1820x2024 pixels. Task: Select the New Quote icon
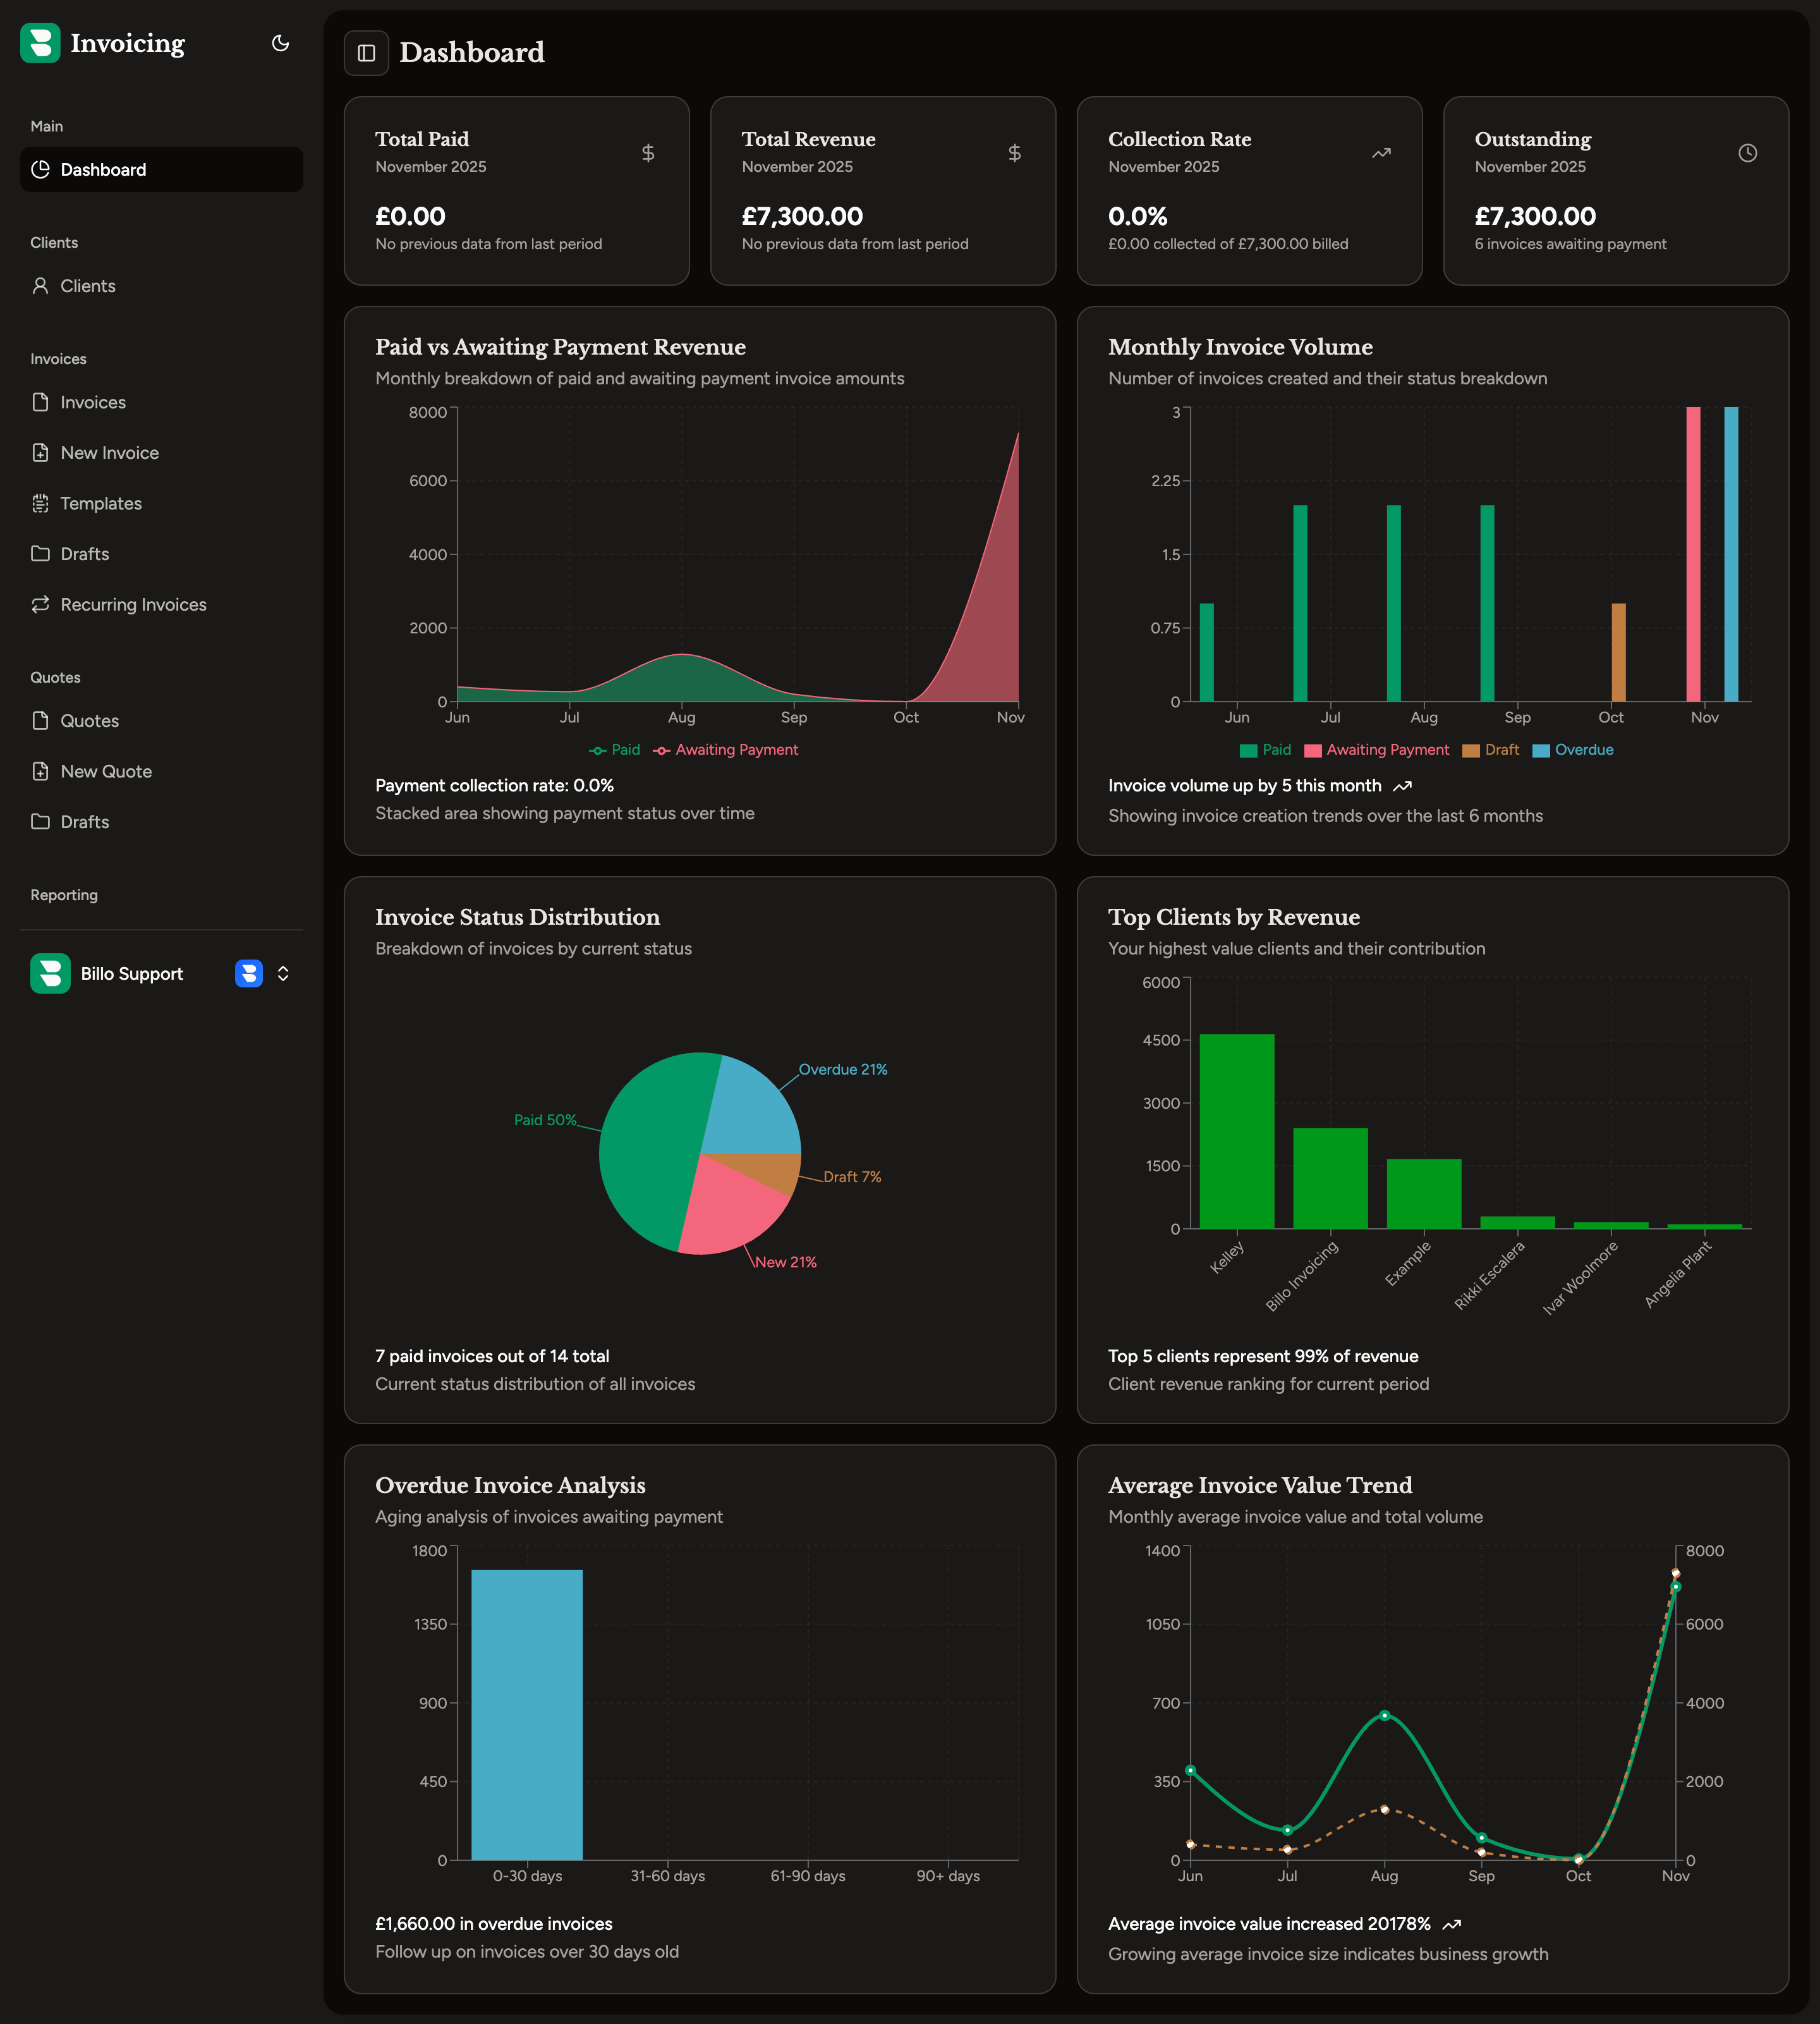click(40, 771)
